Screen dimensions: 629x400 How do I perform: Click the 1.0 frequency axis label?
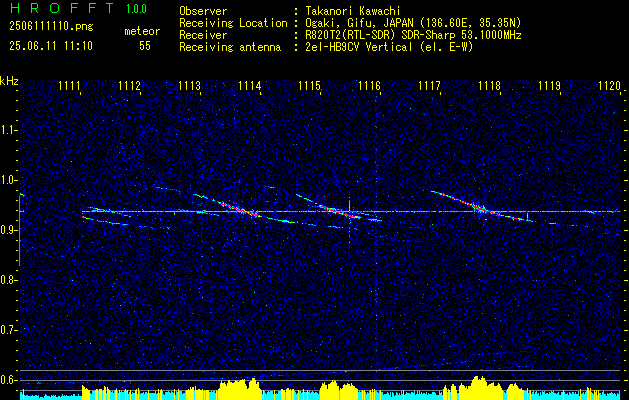point(9,180)
